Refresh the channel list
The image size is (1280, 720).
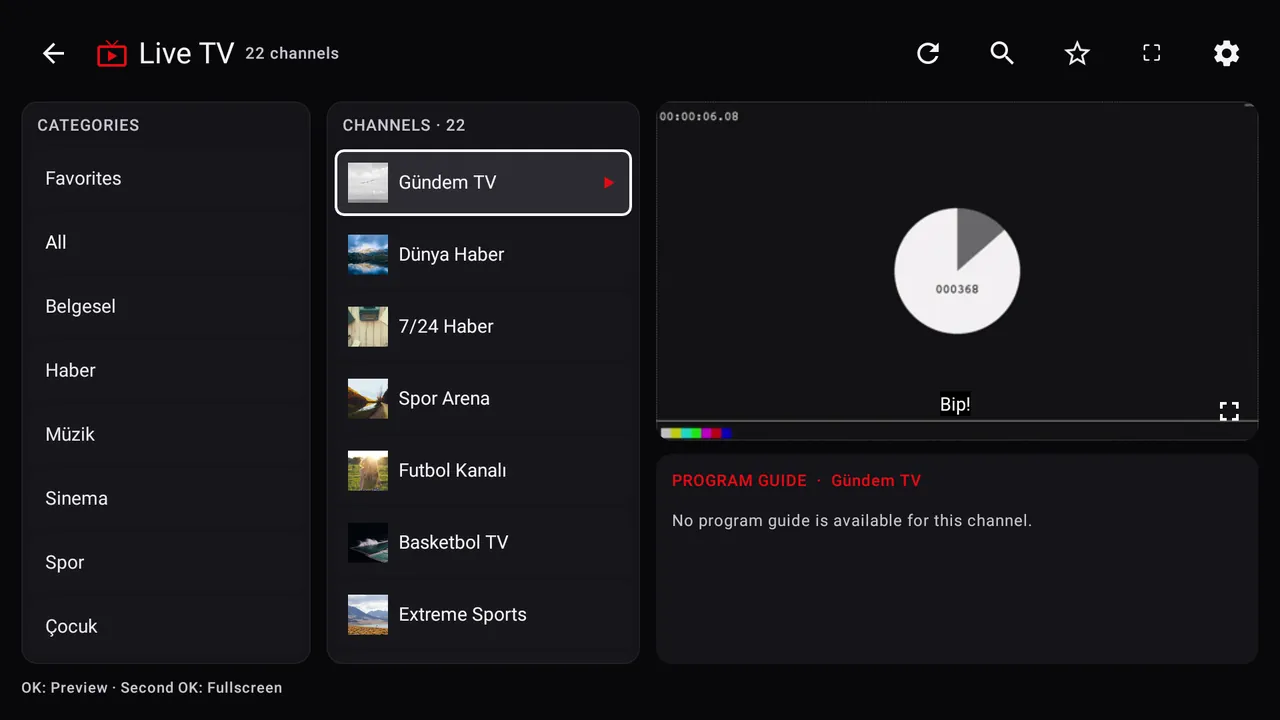tap(928, 54)
